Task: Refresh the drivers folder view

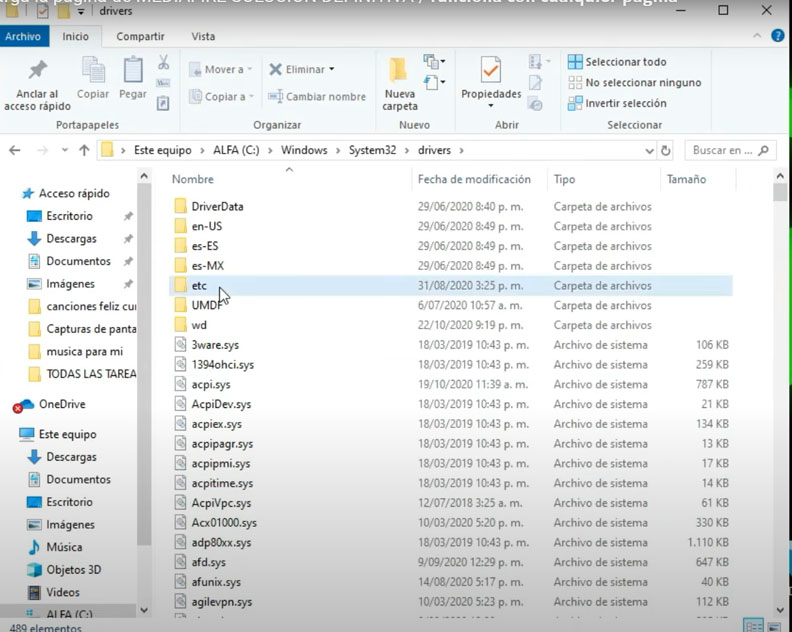Action: pos(666,151)
